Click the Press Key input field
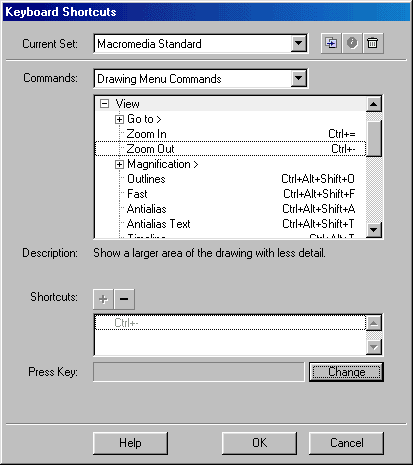 (x=199, y=372)
